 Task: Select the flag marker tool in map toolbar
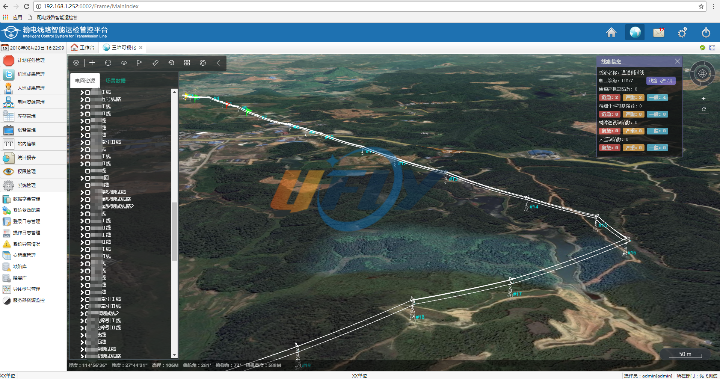[x=139, y=63]
